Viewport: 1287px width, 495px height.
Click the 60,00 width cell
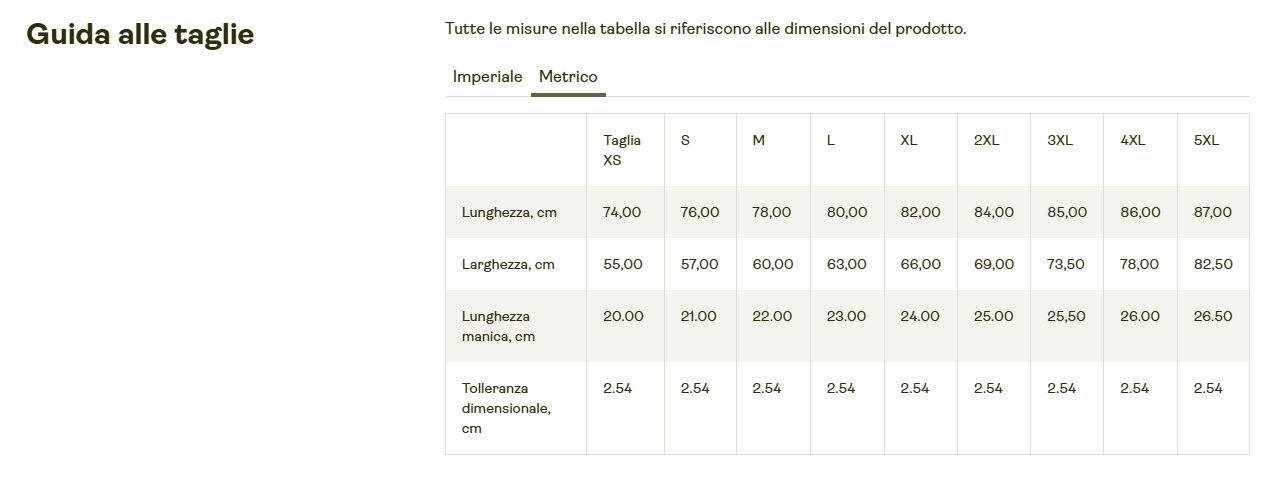click(773, 265)
